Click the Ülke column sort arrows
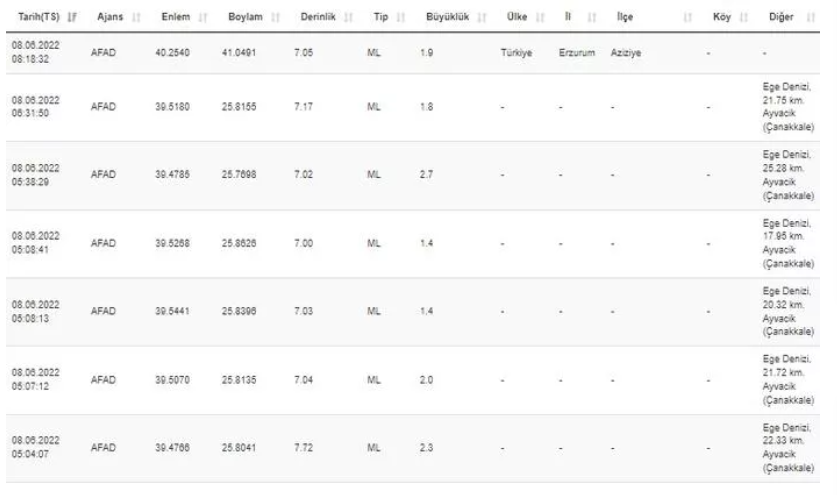Image resolution: width=837 pixels, height=495 pixels. coord(540,18)
